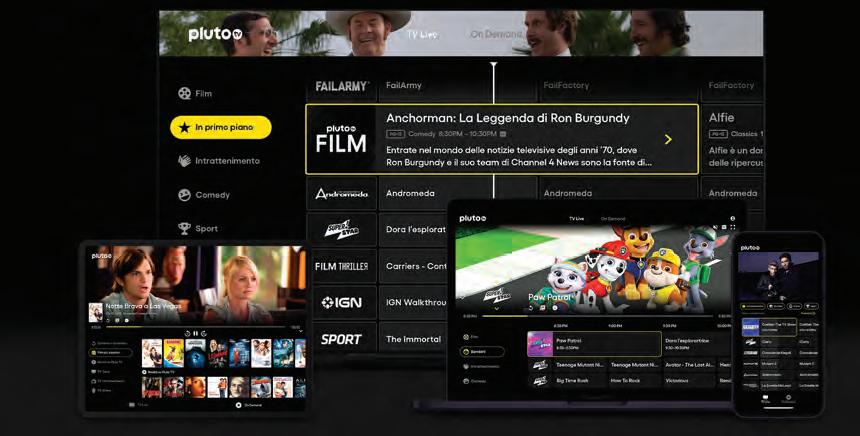Open the Alfie program listing

coord(732,139)
